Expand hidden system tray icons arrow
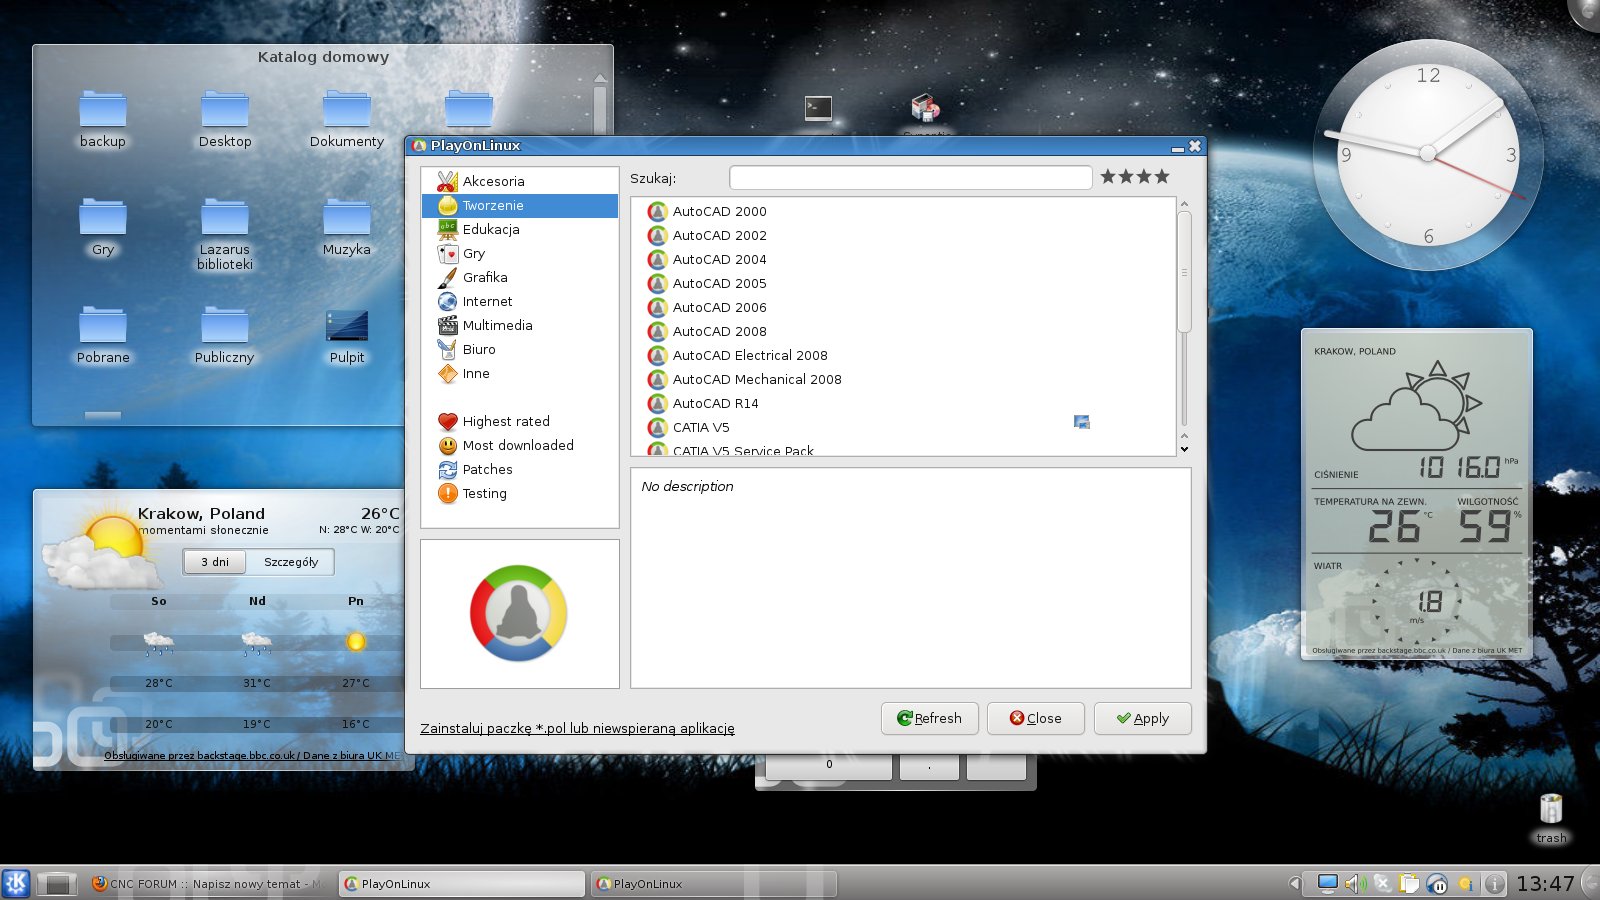 tap(1295, 884)
